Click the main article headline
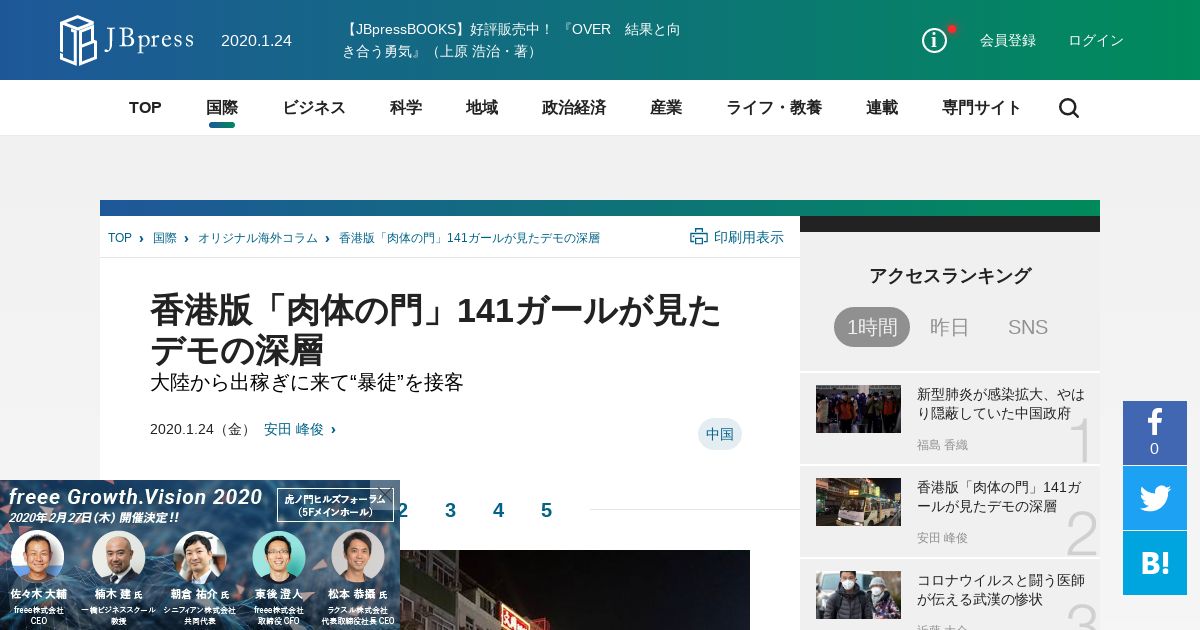The image size is (1200, 630). [436, 330]
